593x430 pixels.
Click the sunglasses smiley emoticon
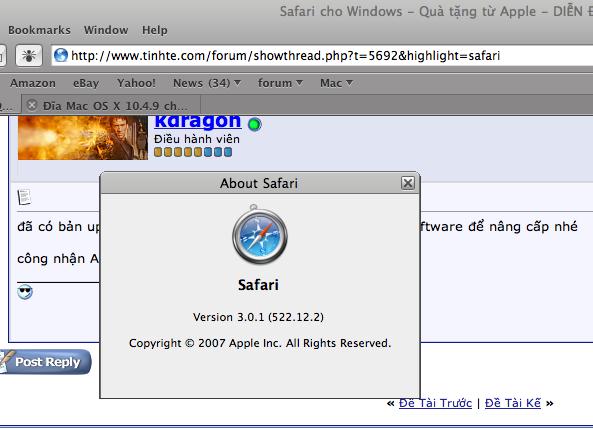coord(25,292)
